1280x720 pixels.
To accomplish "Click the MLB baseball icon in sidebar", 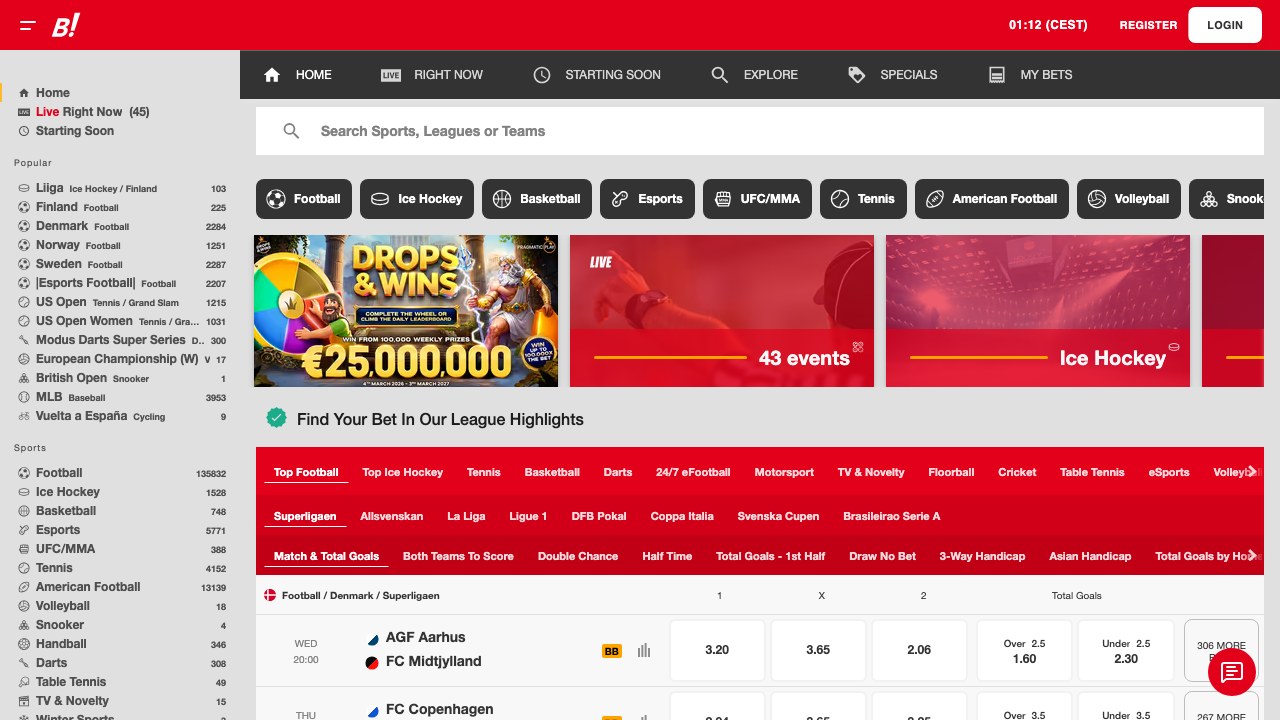I will point(24,397).
